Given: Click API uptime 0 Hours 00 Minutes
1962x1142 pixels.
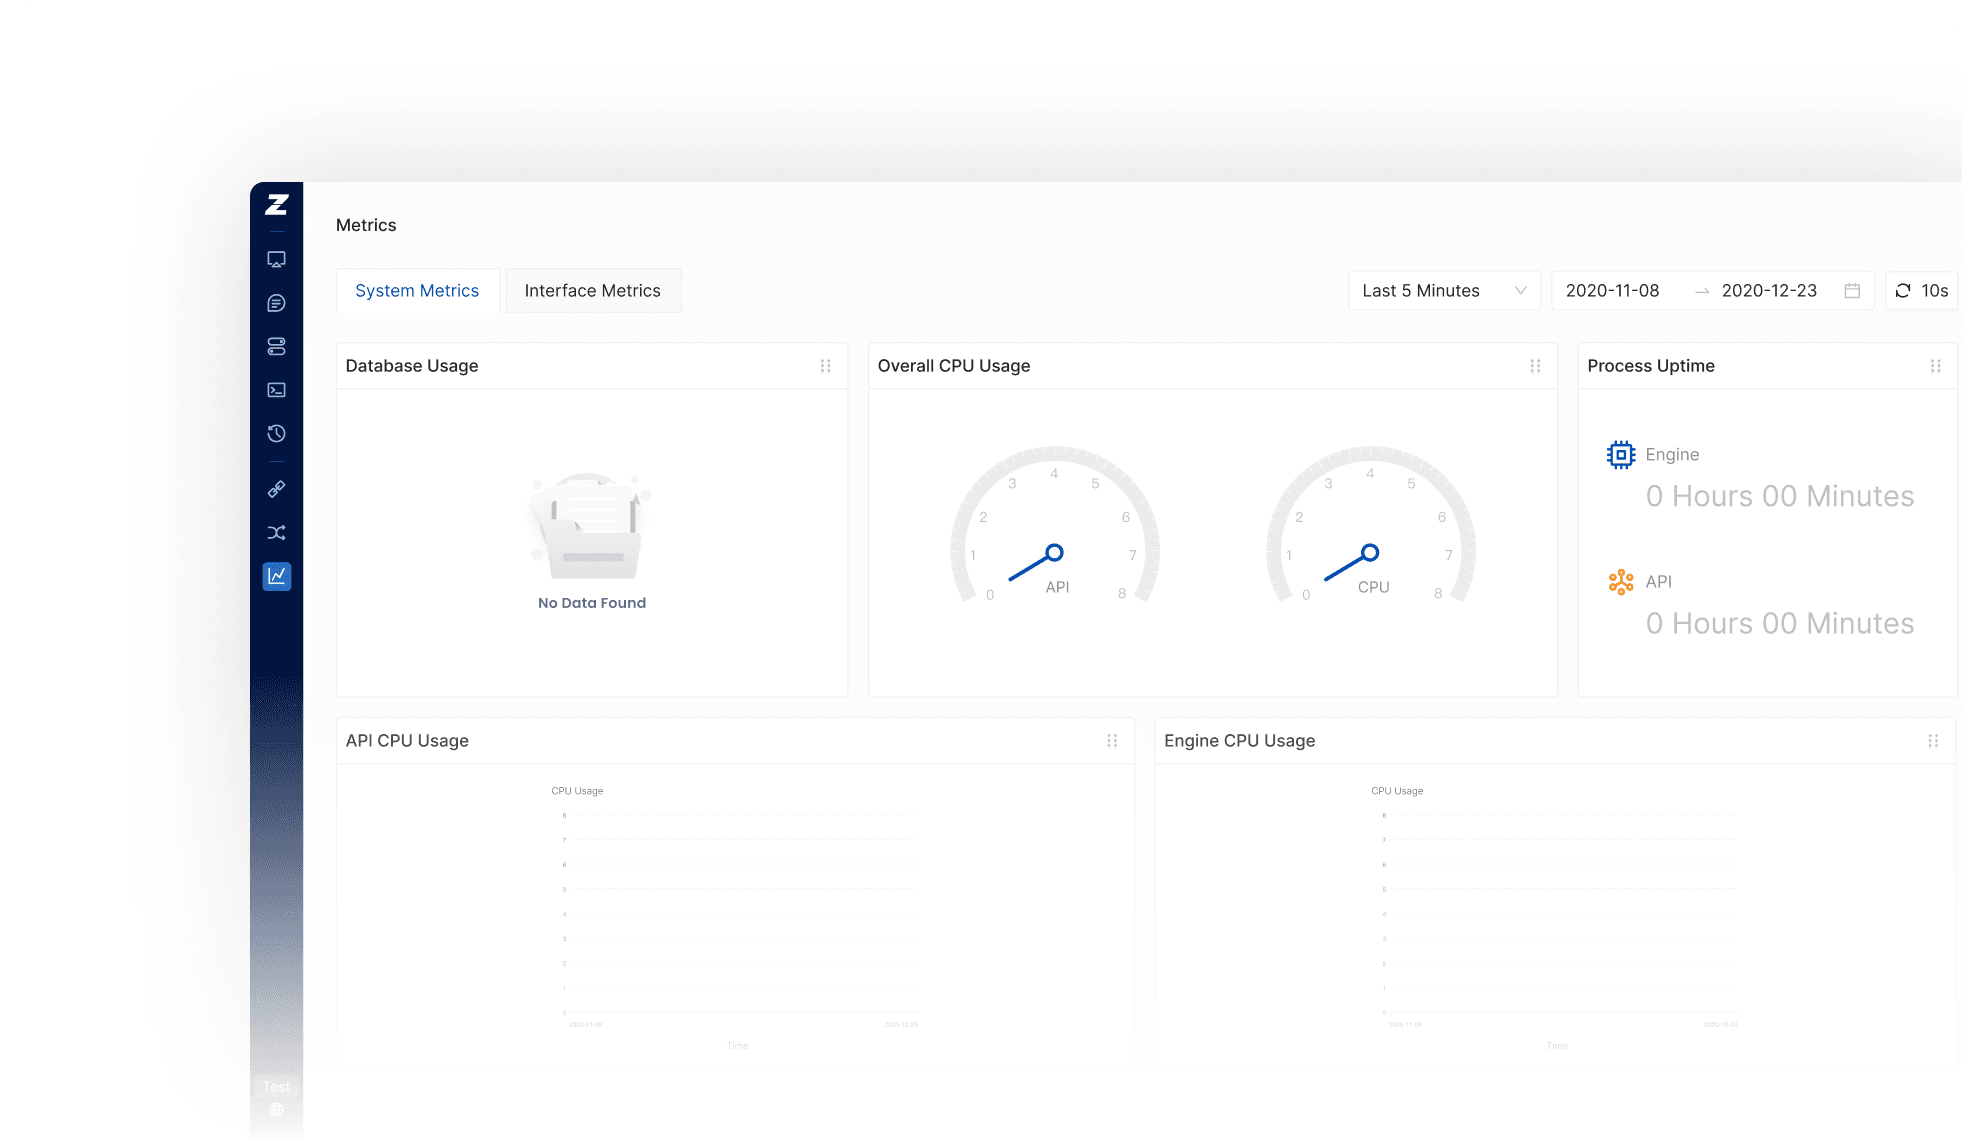Looking at the screenshot, I should (x=1780, y=623).
